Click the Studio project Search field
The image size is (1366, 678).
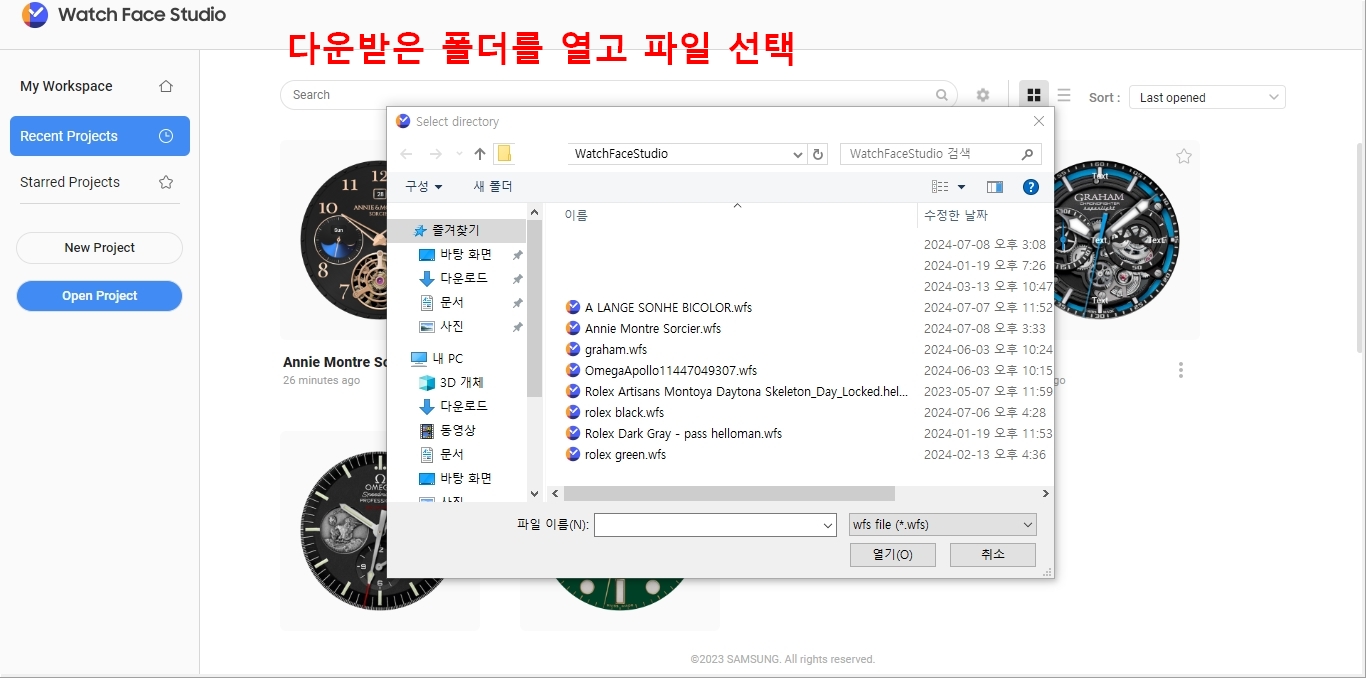[x=618, y=95]
